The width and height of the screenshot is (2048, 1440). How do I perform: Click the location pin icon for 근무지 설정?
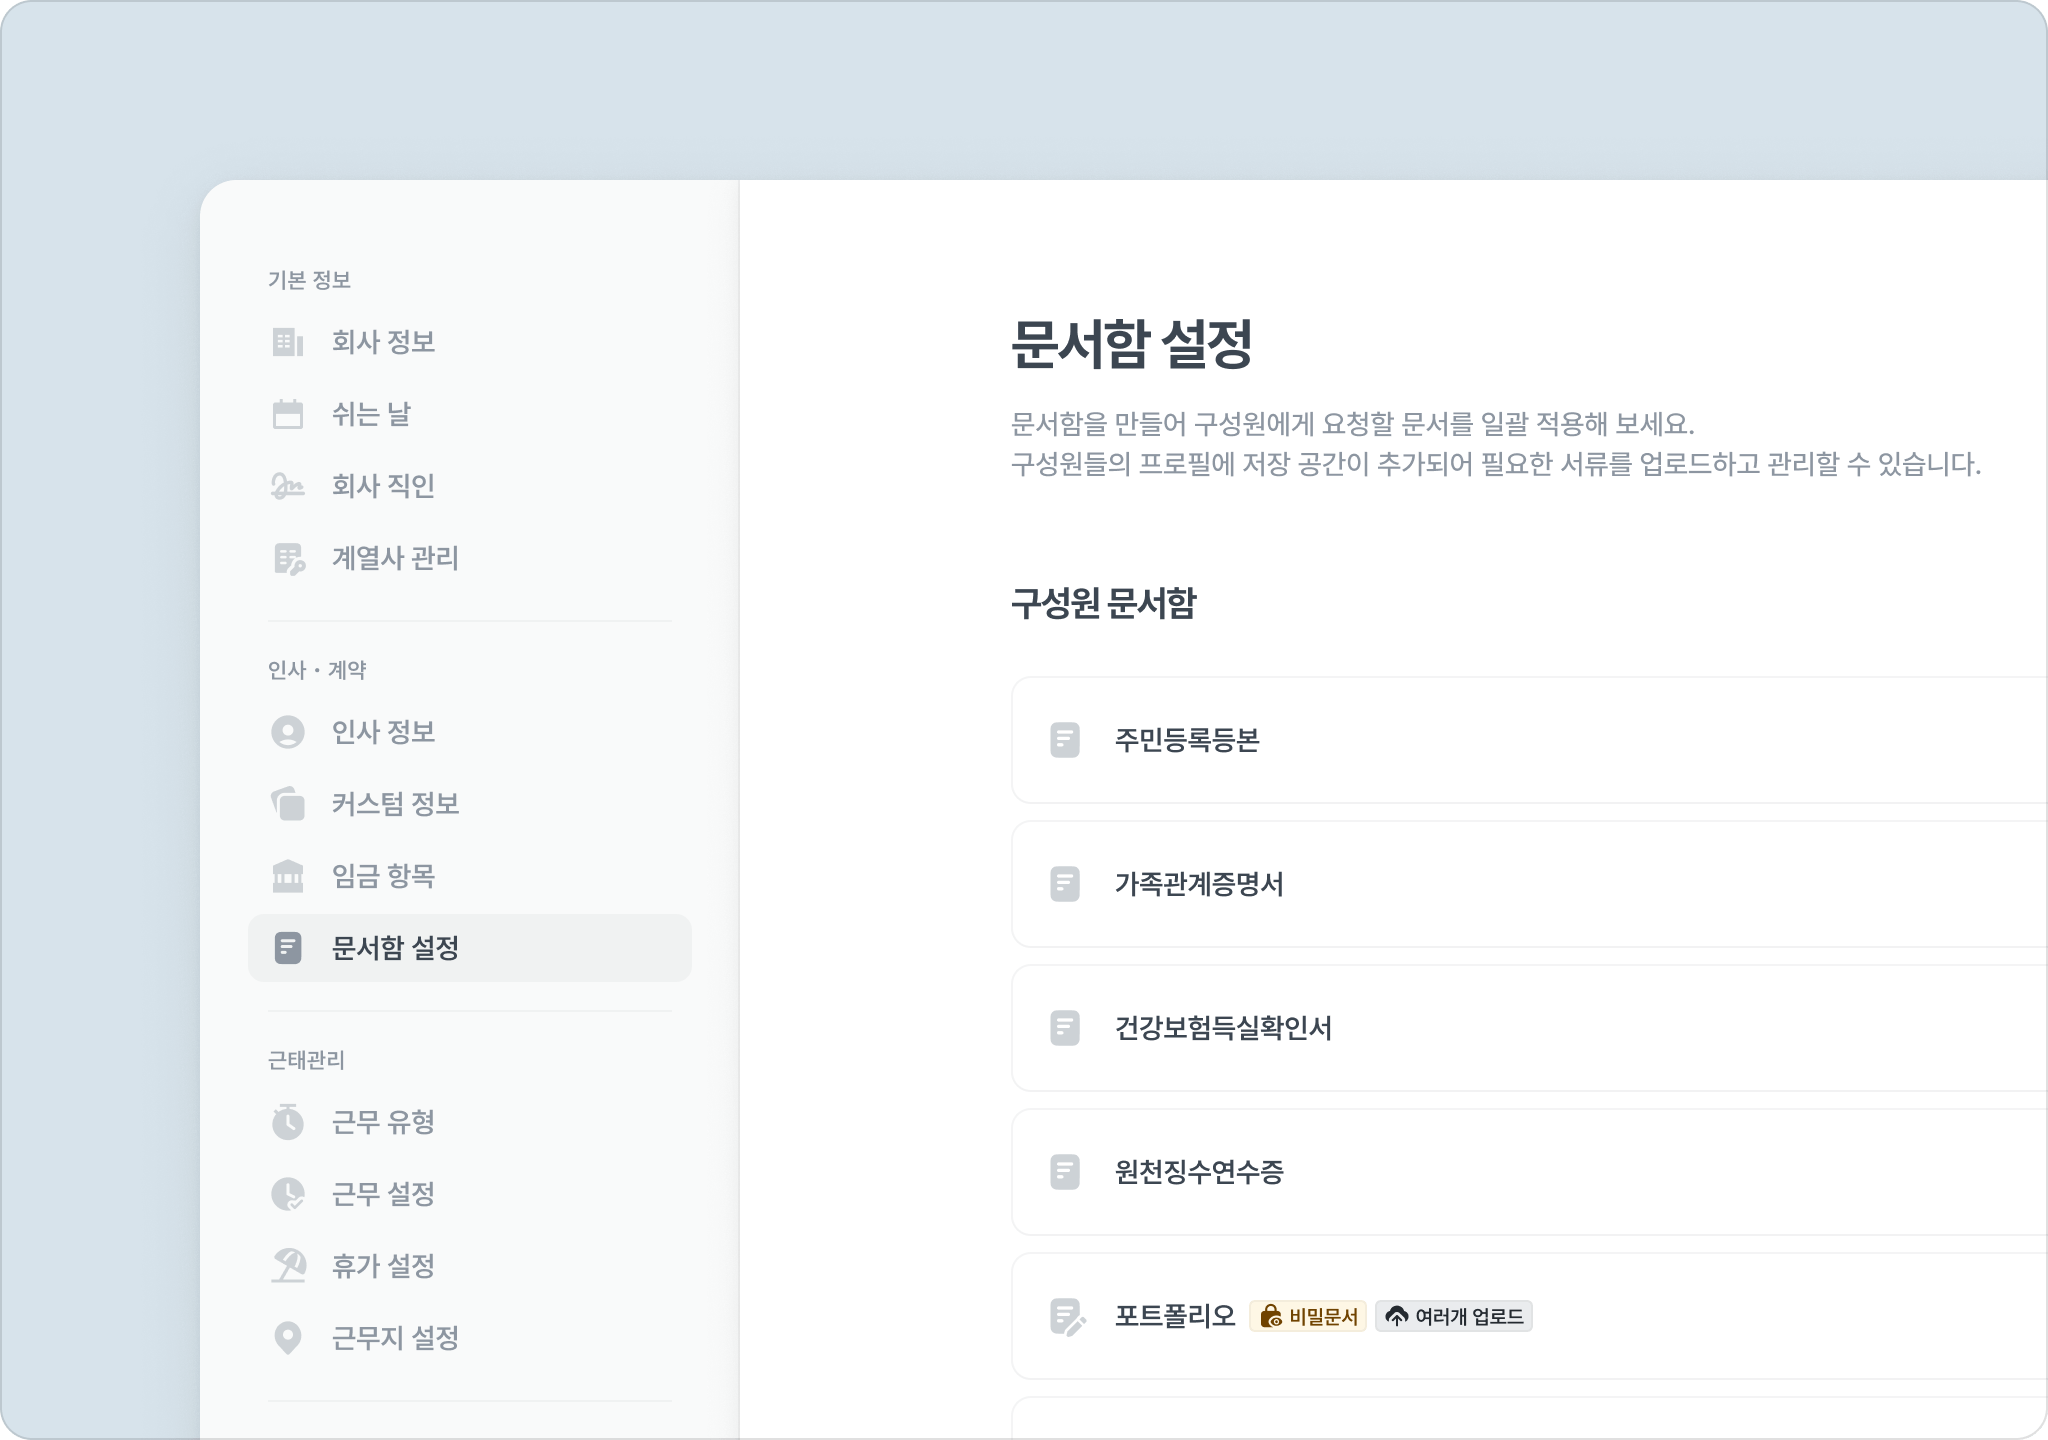288,1338
